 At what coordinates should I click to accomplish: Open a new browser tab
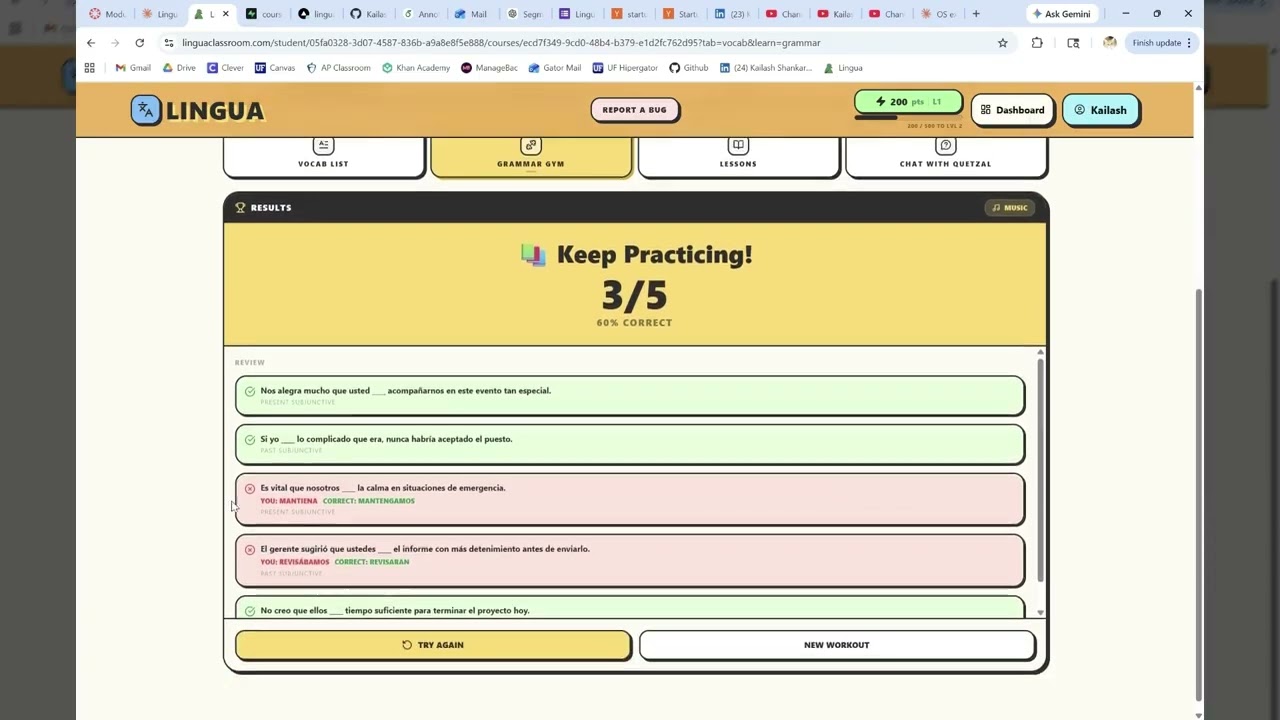tap(976, 14)
